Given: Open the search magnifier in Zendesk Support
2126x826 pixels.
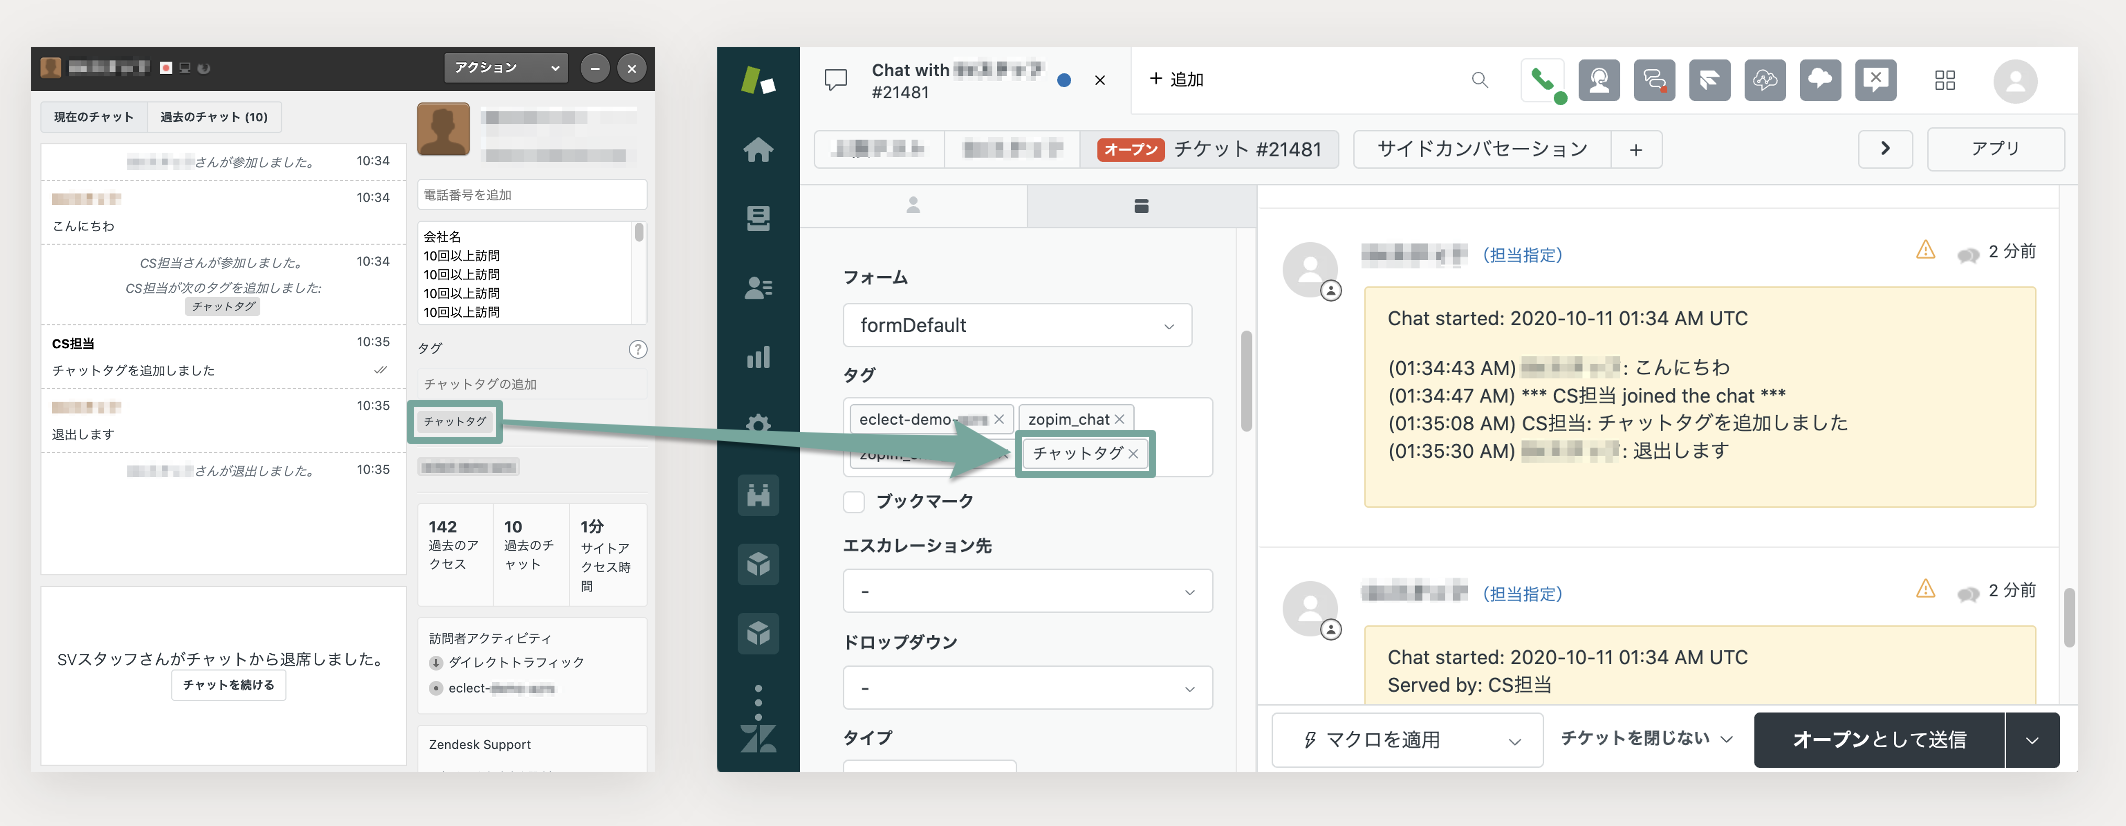Looking at the screenshot, I should point(1480,80).
